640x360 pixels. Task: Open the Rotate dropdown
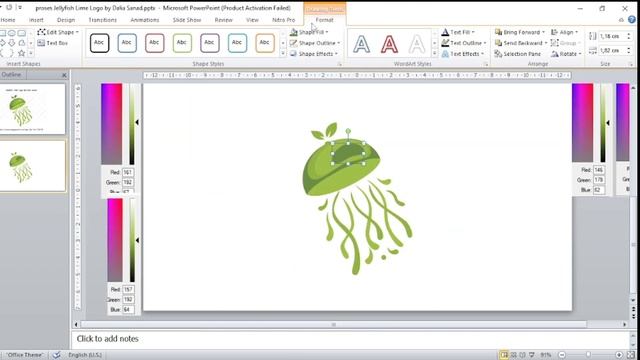point(566,54)
